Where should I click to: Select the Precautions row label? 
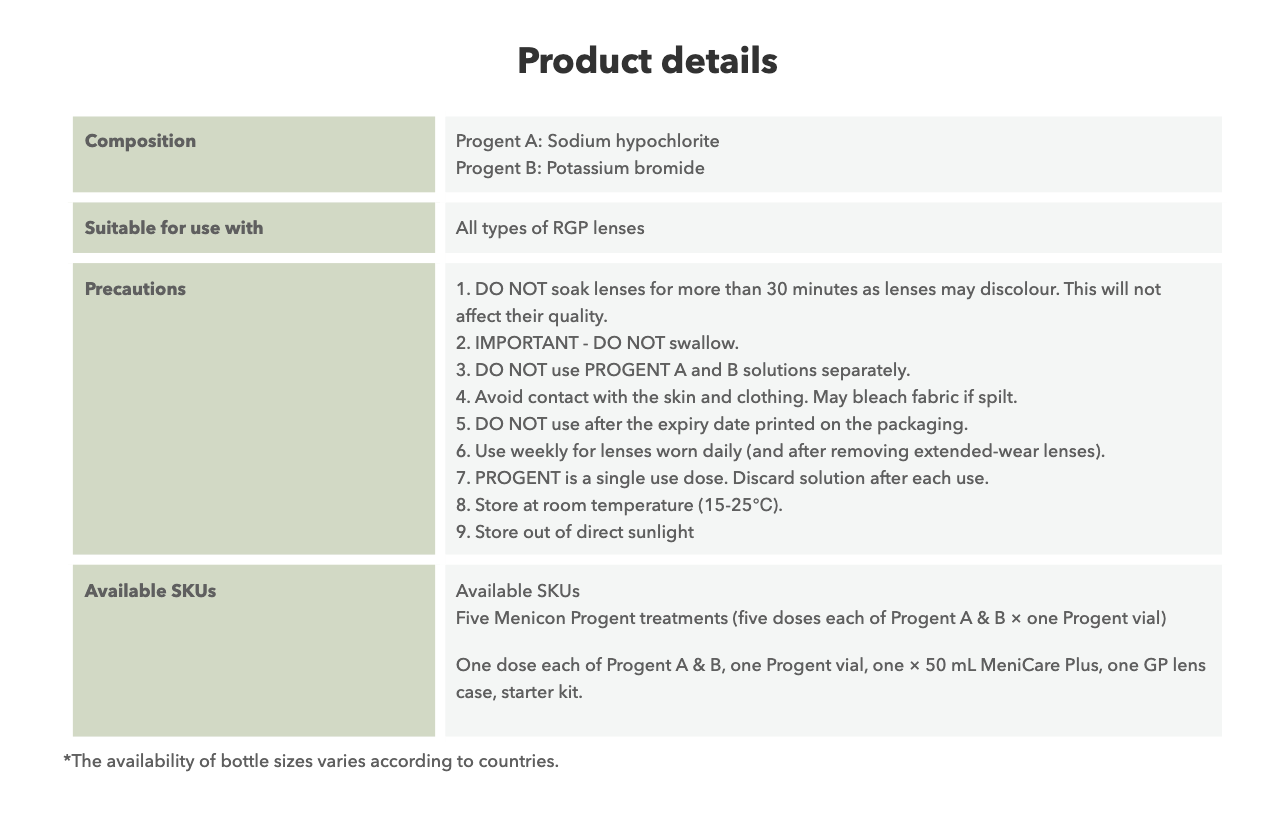[x=135, y=289]
